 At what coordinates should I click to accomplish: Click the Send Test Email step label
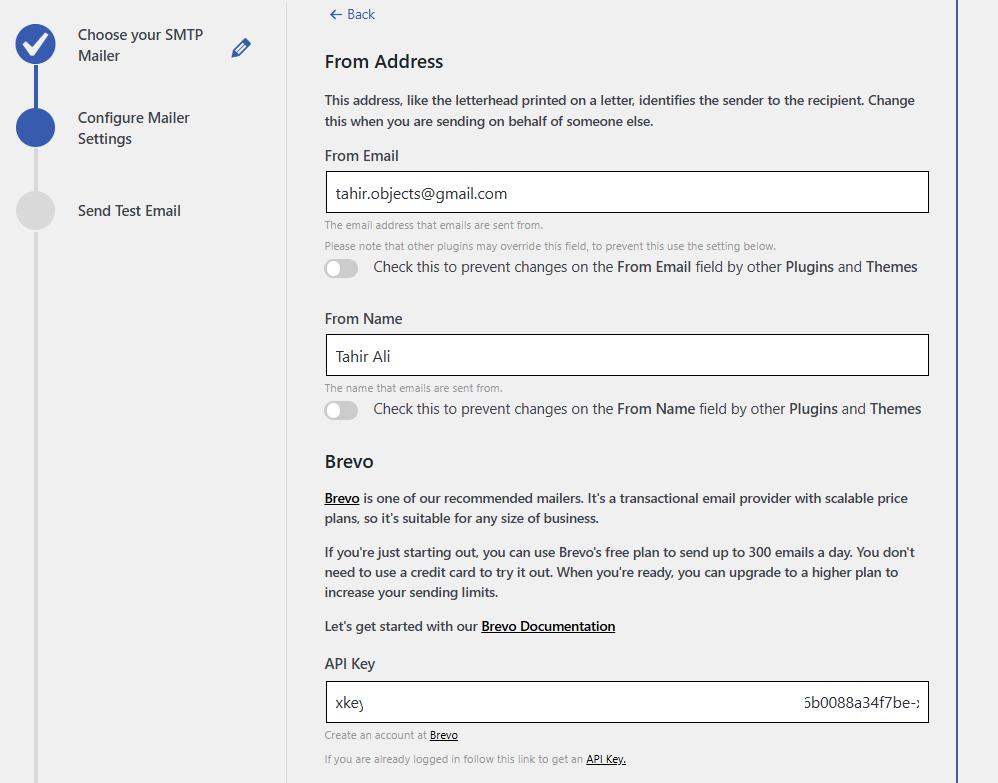coord(129,210)
